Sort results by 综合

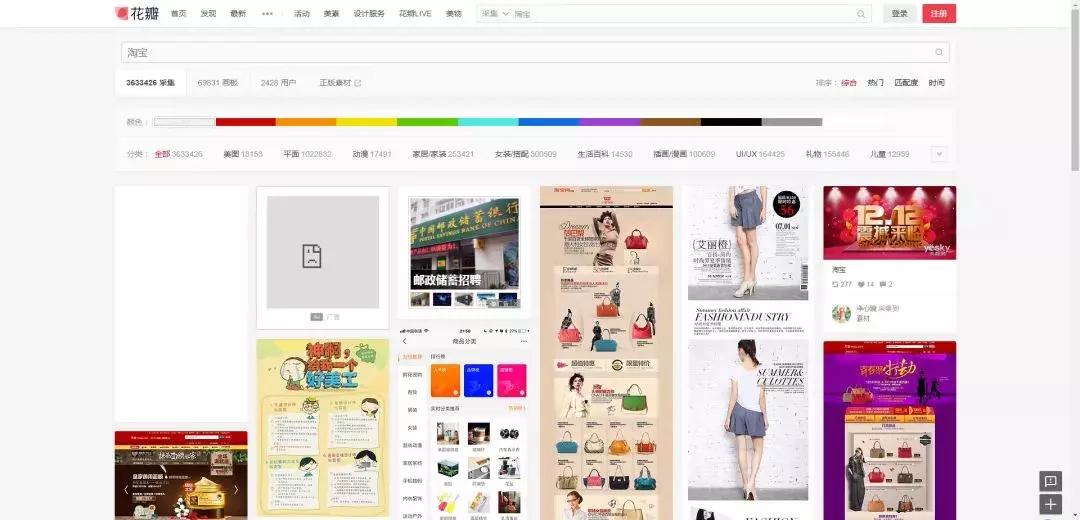pos(849,83)
